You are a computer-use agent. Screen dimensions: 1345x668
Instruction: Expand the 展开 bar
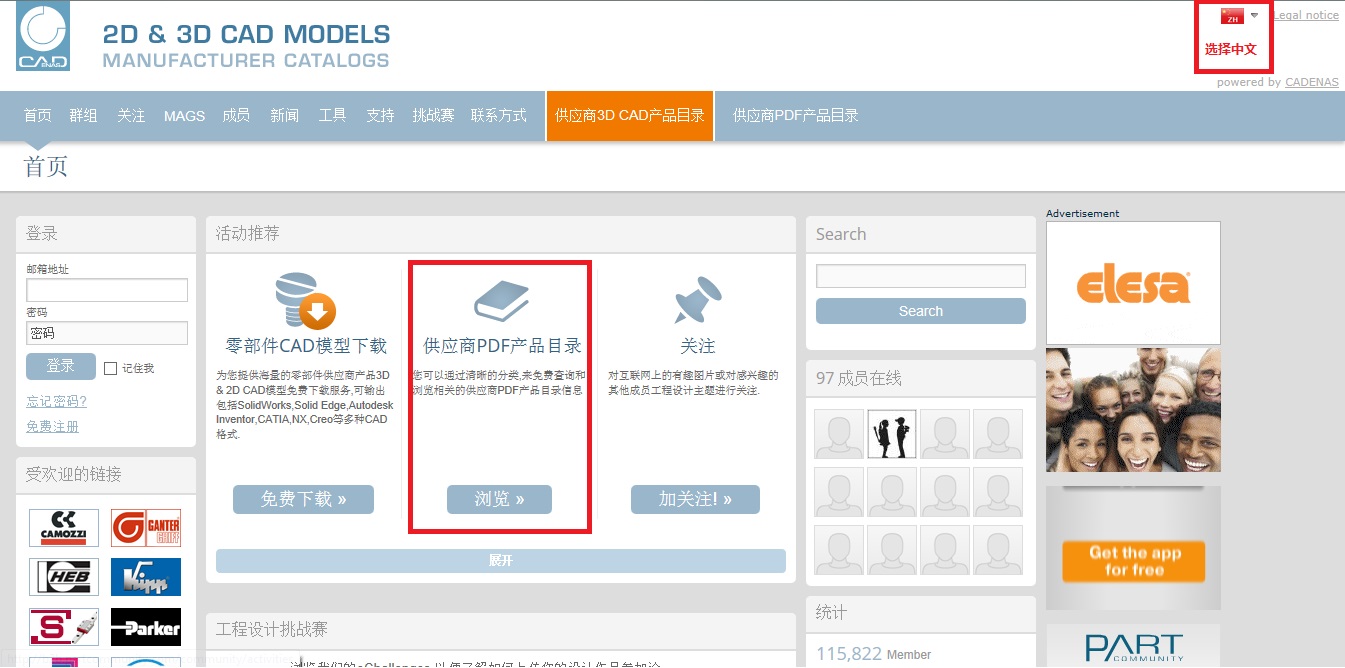coord(501,561)
